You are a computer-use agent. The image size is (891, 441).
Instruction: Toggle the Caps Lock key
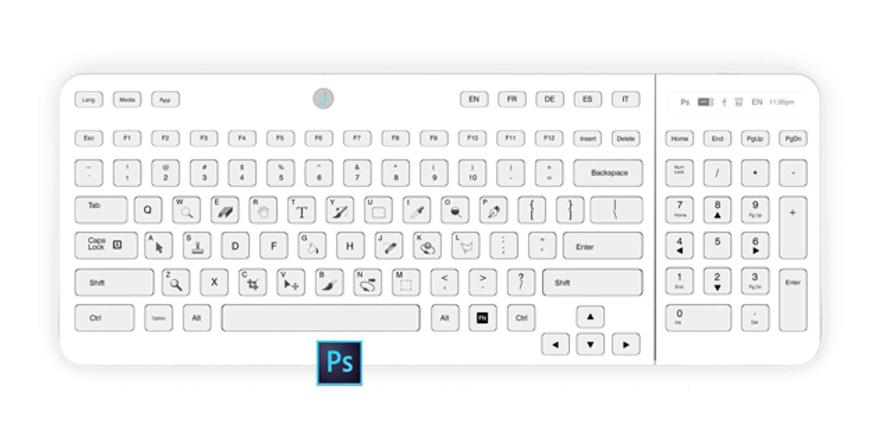[x=106, y=246]
